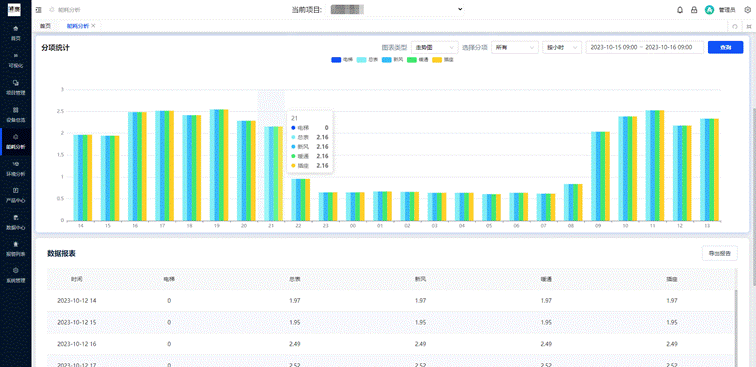Open the 选择分项 dropdown
The width and height of the screenshot is (756, 367).
(x=514, y=47)
